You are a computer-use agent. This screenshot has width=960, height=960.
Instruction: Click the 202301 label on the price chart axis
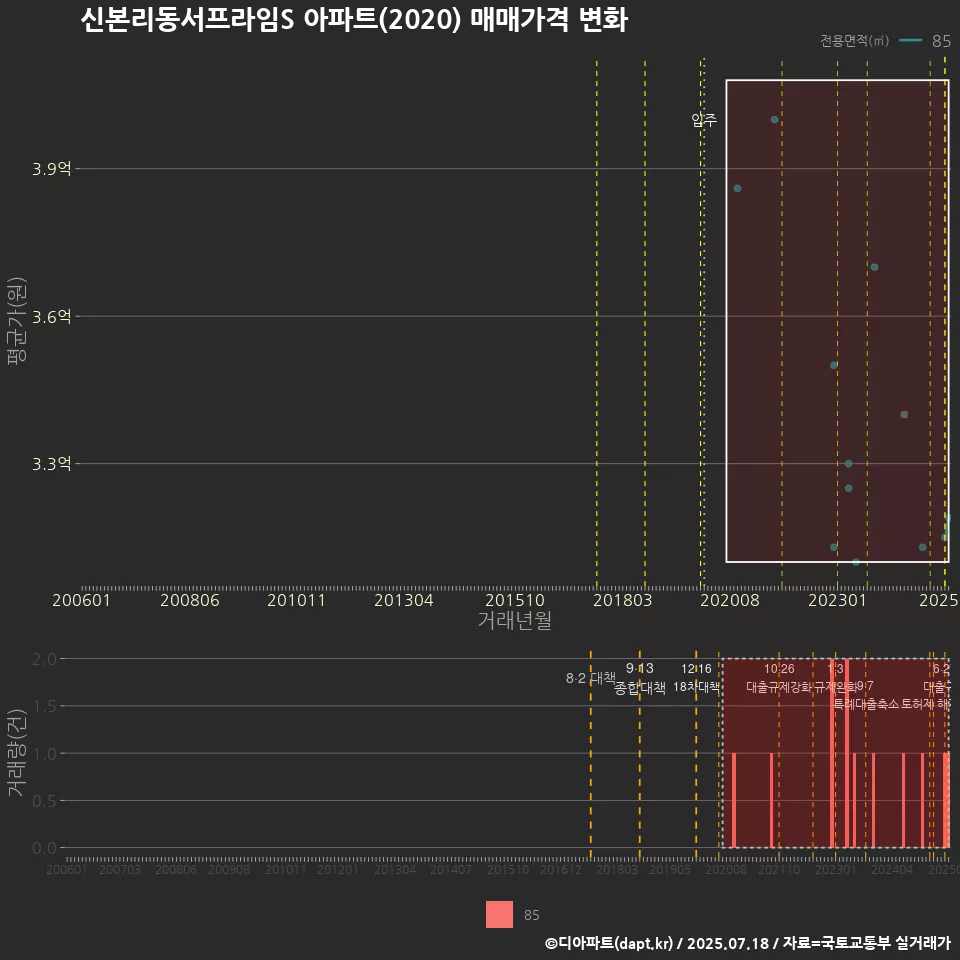838,600
